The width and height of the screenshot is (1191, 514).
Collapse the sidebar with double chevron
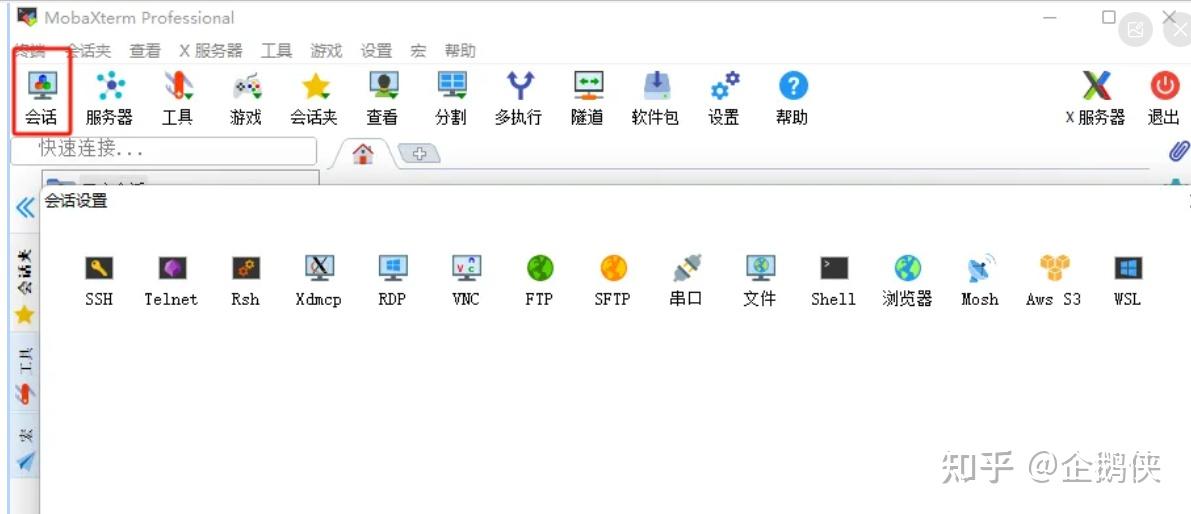click(x=25, y=207)
